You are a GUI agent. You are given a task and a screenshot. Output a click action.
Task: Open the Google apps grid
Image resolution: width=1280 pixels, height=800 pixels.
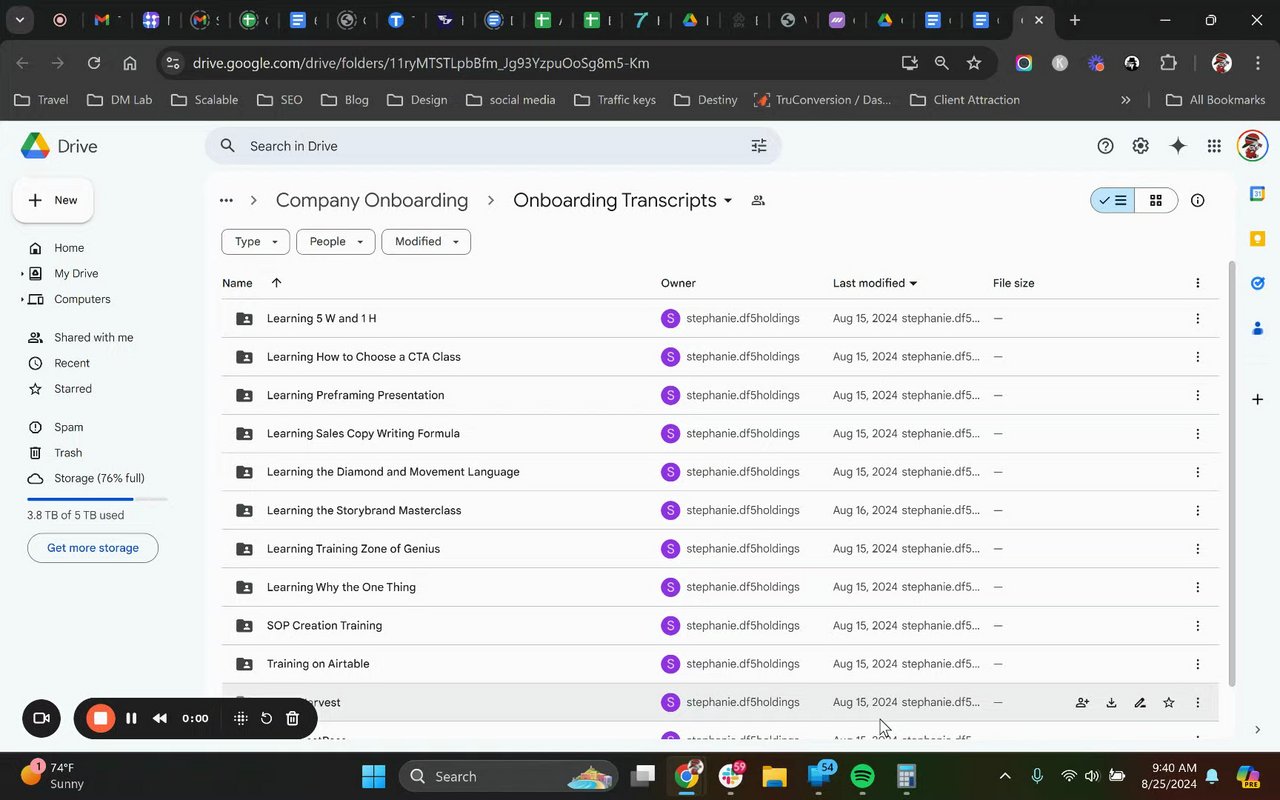coord(1214,146)
